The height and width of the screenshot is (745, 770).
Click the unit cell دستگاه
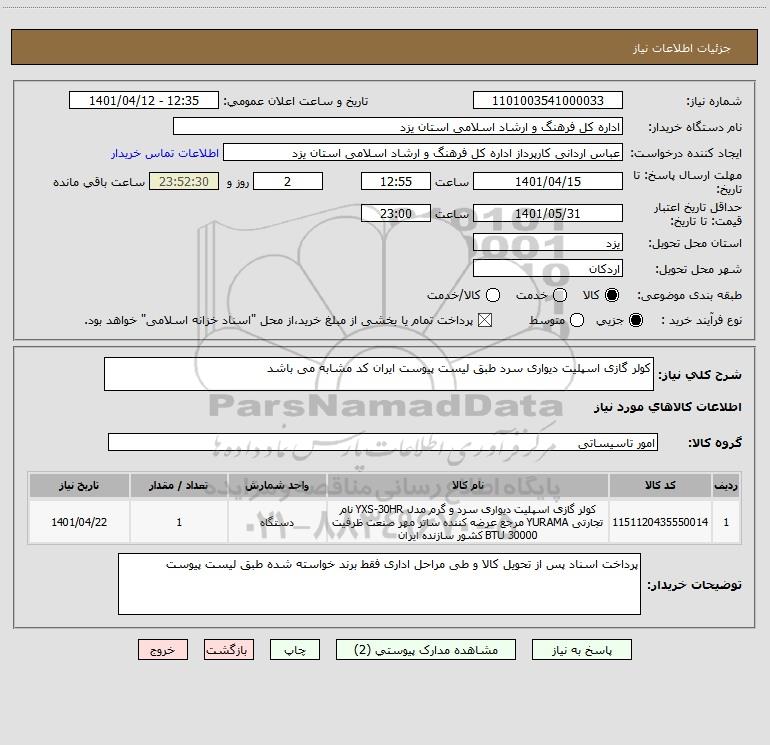coord(277,522)
